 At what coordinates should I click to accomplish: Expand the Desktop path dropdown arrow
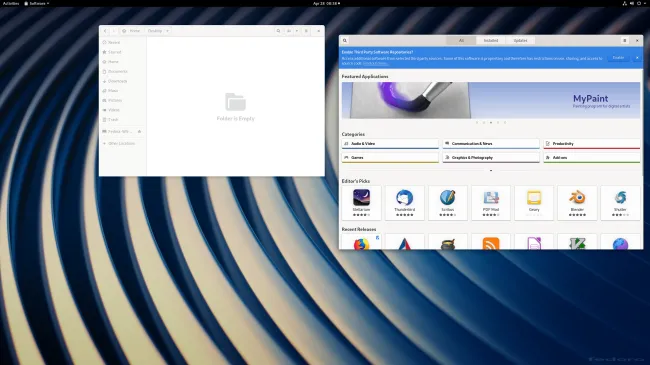pyautogui.click(x=167, y=31)
